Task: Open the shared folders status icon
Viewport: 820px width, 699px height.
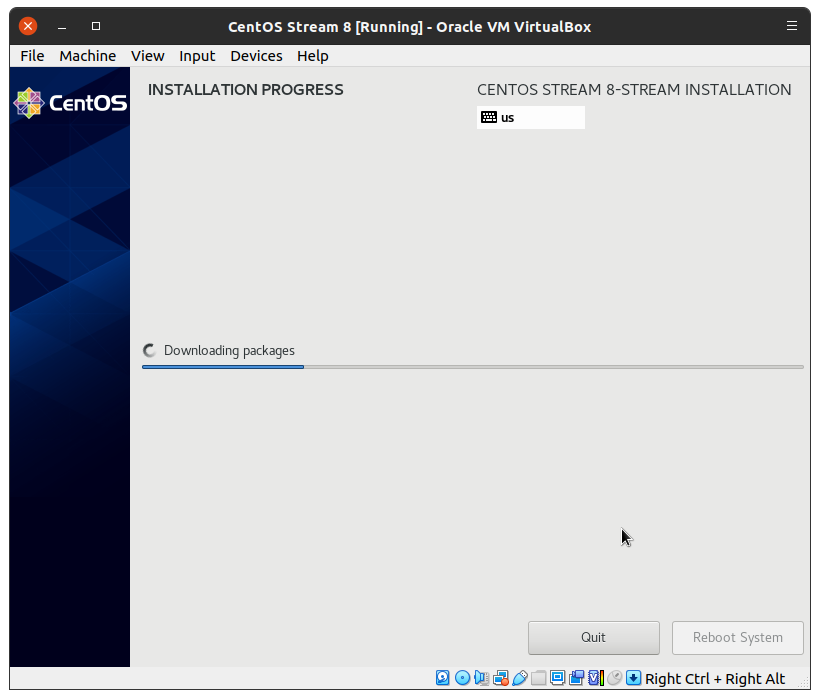Action: click(539, 678)
